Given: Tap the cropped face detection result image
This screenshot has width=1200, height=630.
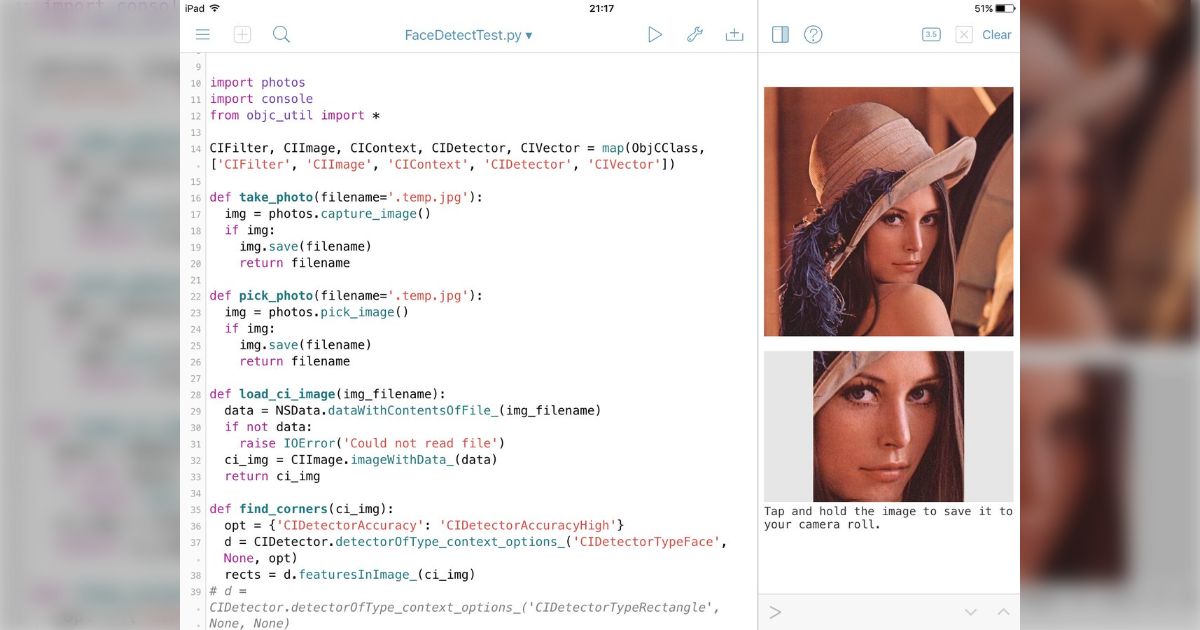Looking at the screenshot, I should click(x=888, y=426).
